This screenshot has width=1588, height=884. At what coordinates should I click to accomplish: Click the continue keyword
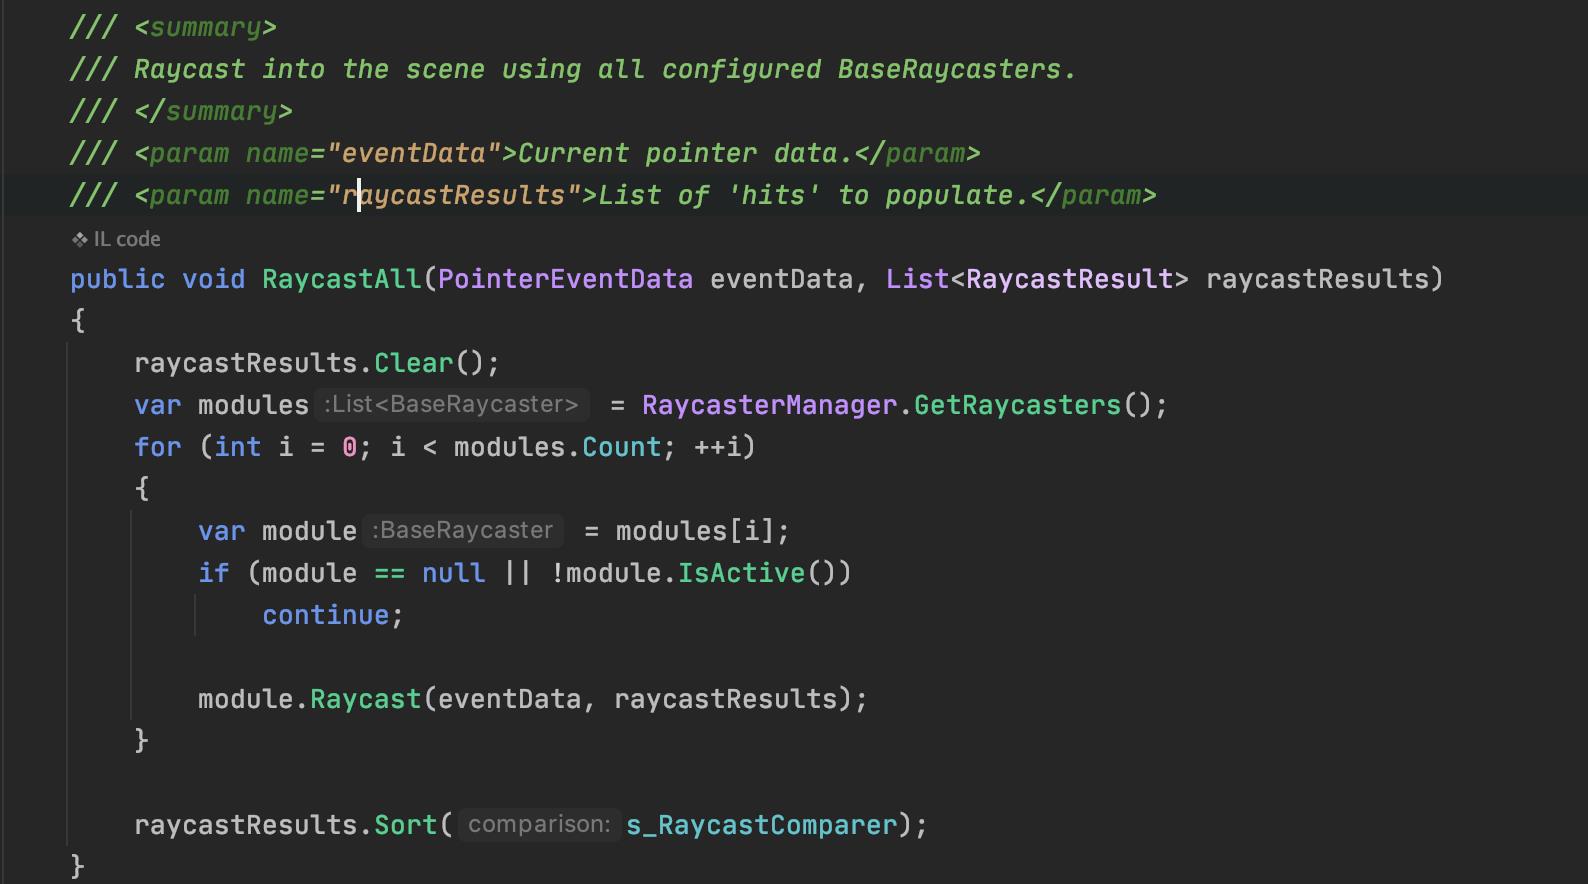(x=325, y=615)
